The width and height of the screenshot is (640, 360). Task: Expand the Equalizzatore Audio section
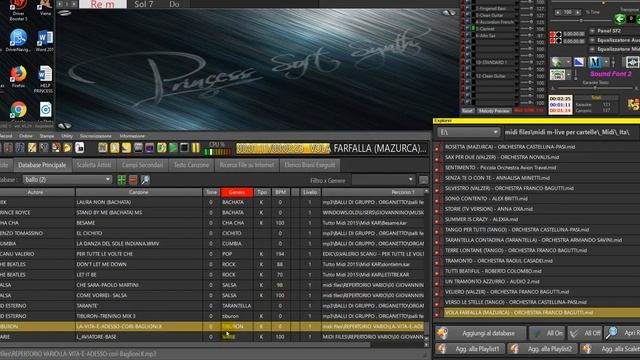pyautogui.click(x=592, y=40)
